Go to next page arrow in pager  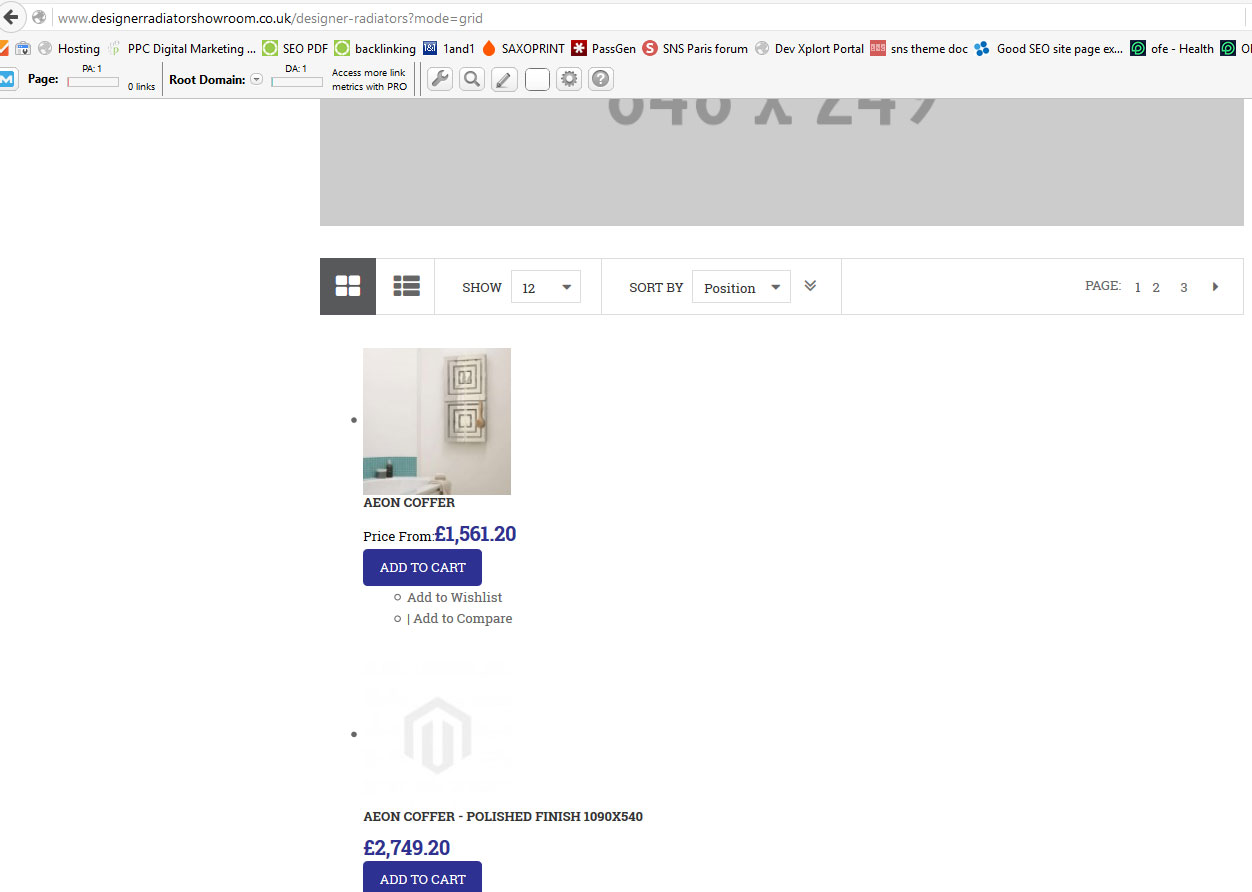tap(1215, 287)
